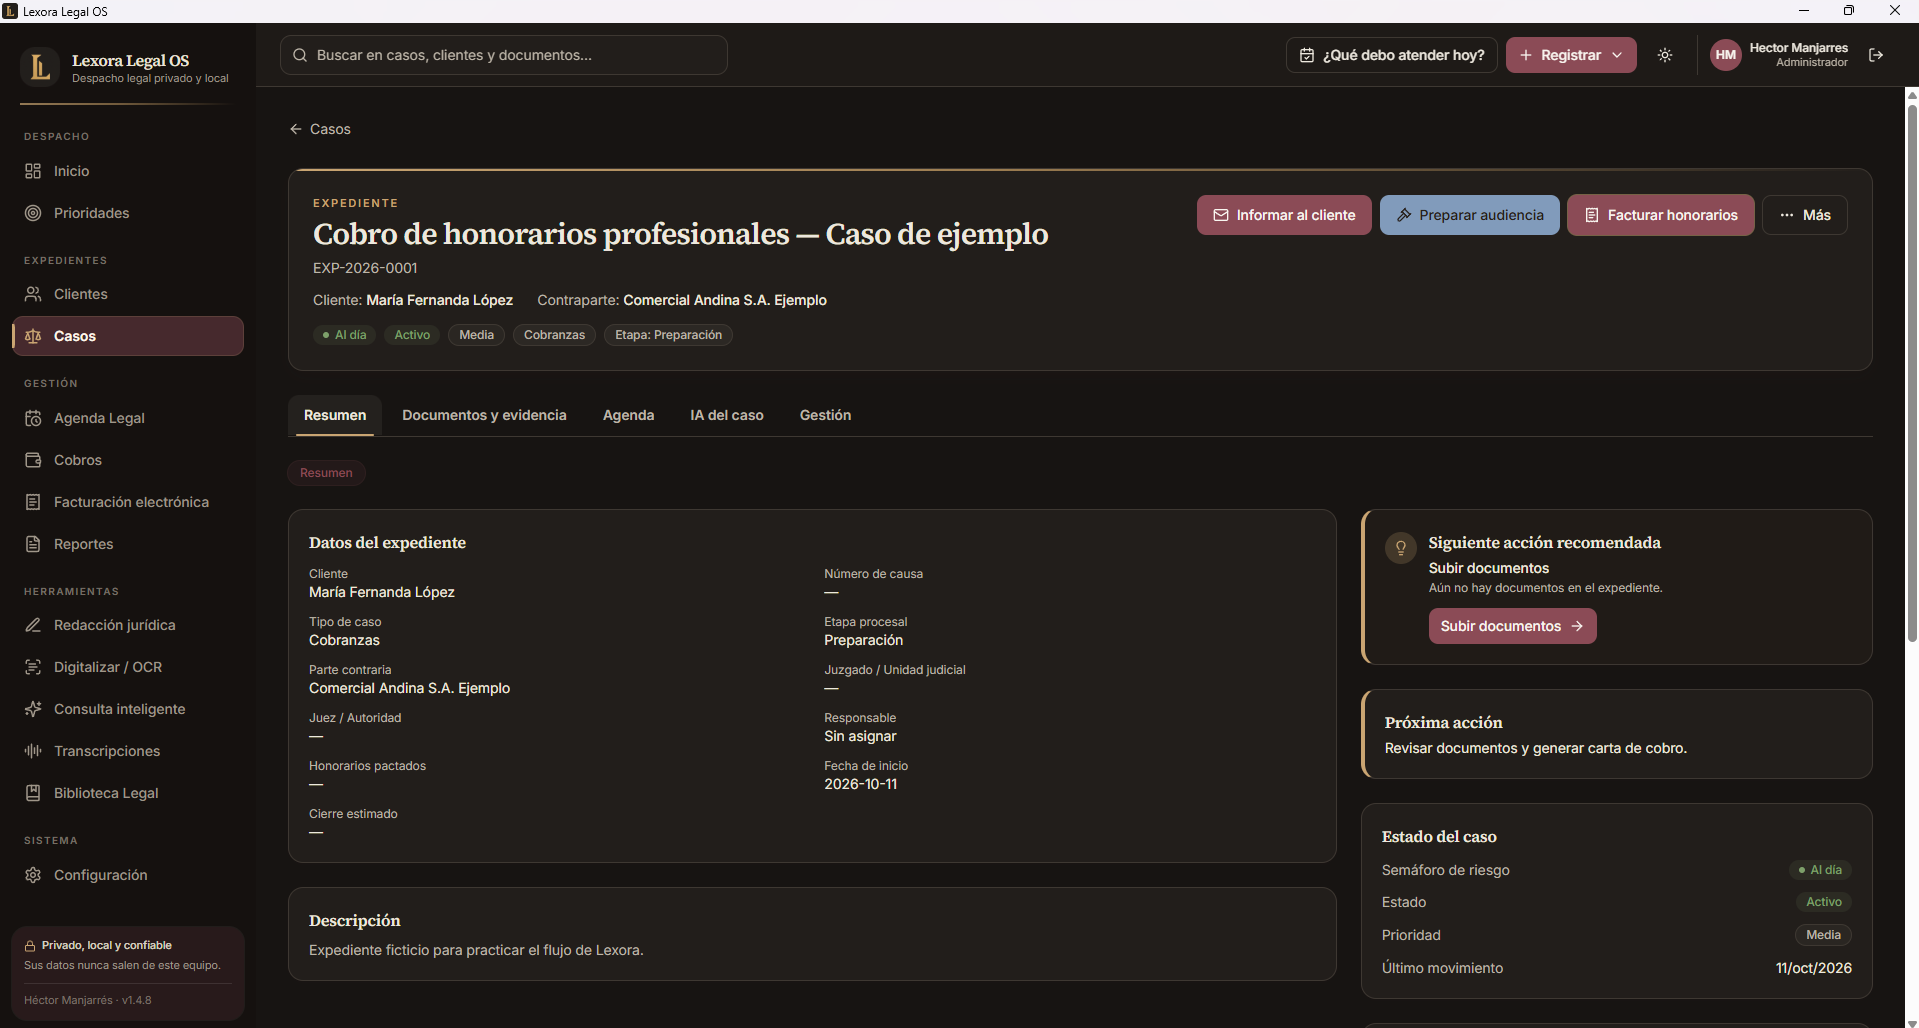The height and width of the screenshot is (1028, 1919).
Task: Click expediente number EXP-2026-0001
Action: [365, 268]
